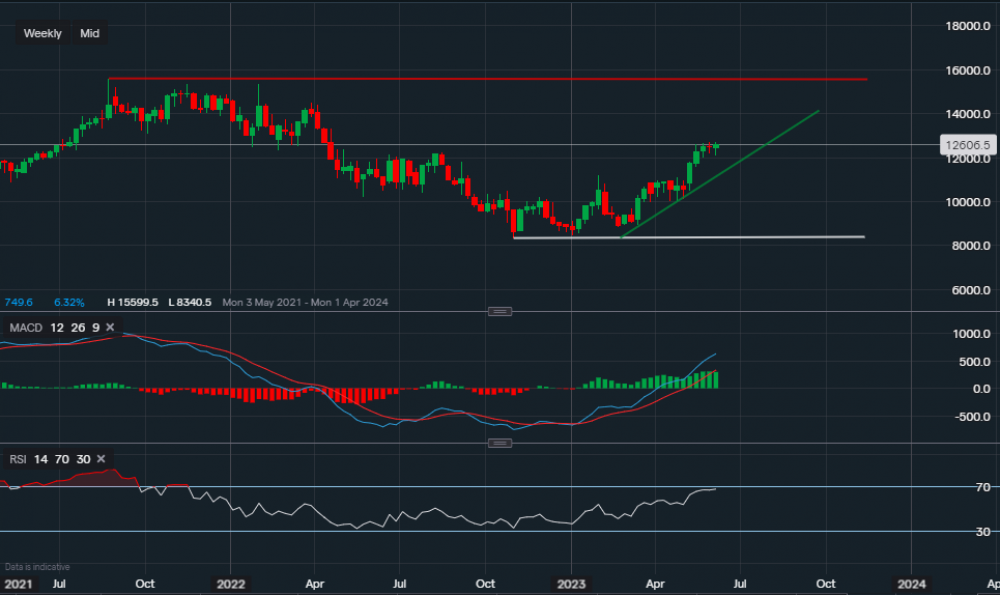Click the current price label 12606.5
Image resolution: width=1000 pixels, height=595 pixels.
coord(966,145)
